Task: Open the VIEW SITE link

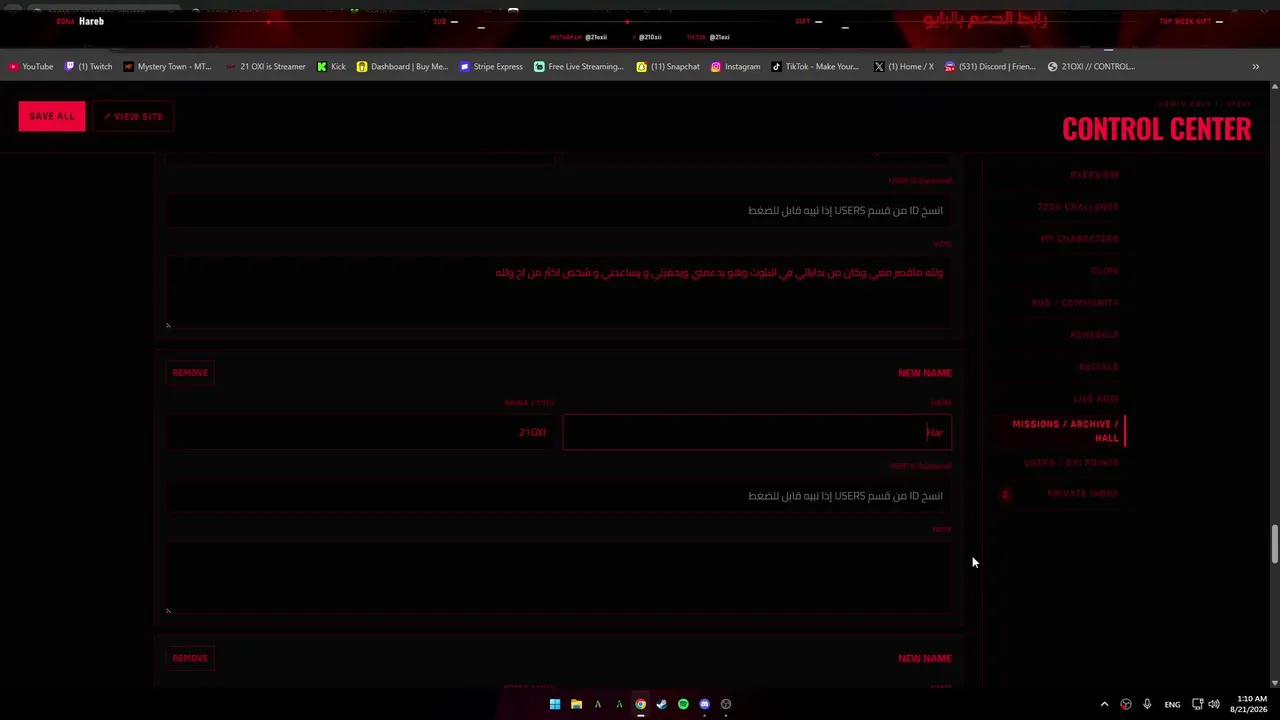Action: point(133,116)
